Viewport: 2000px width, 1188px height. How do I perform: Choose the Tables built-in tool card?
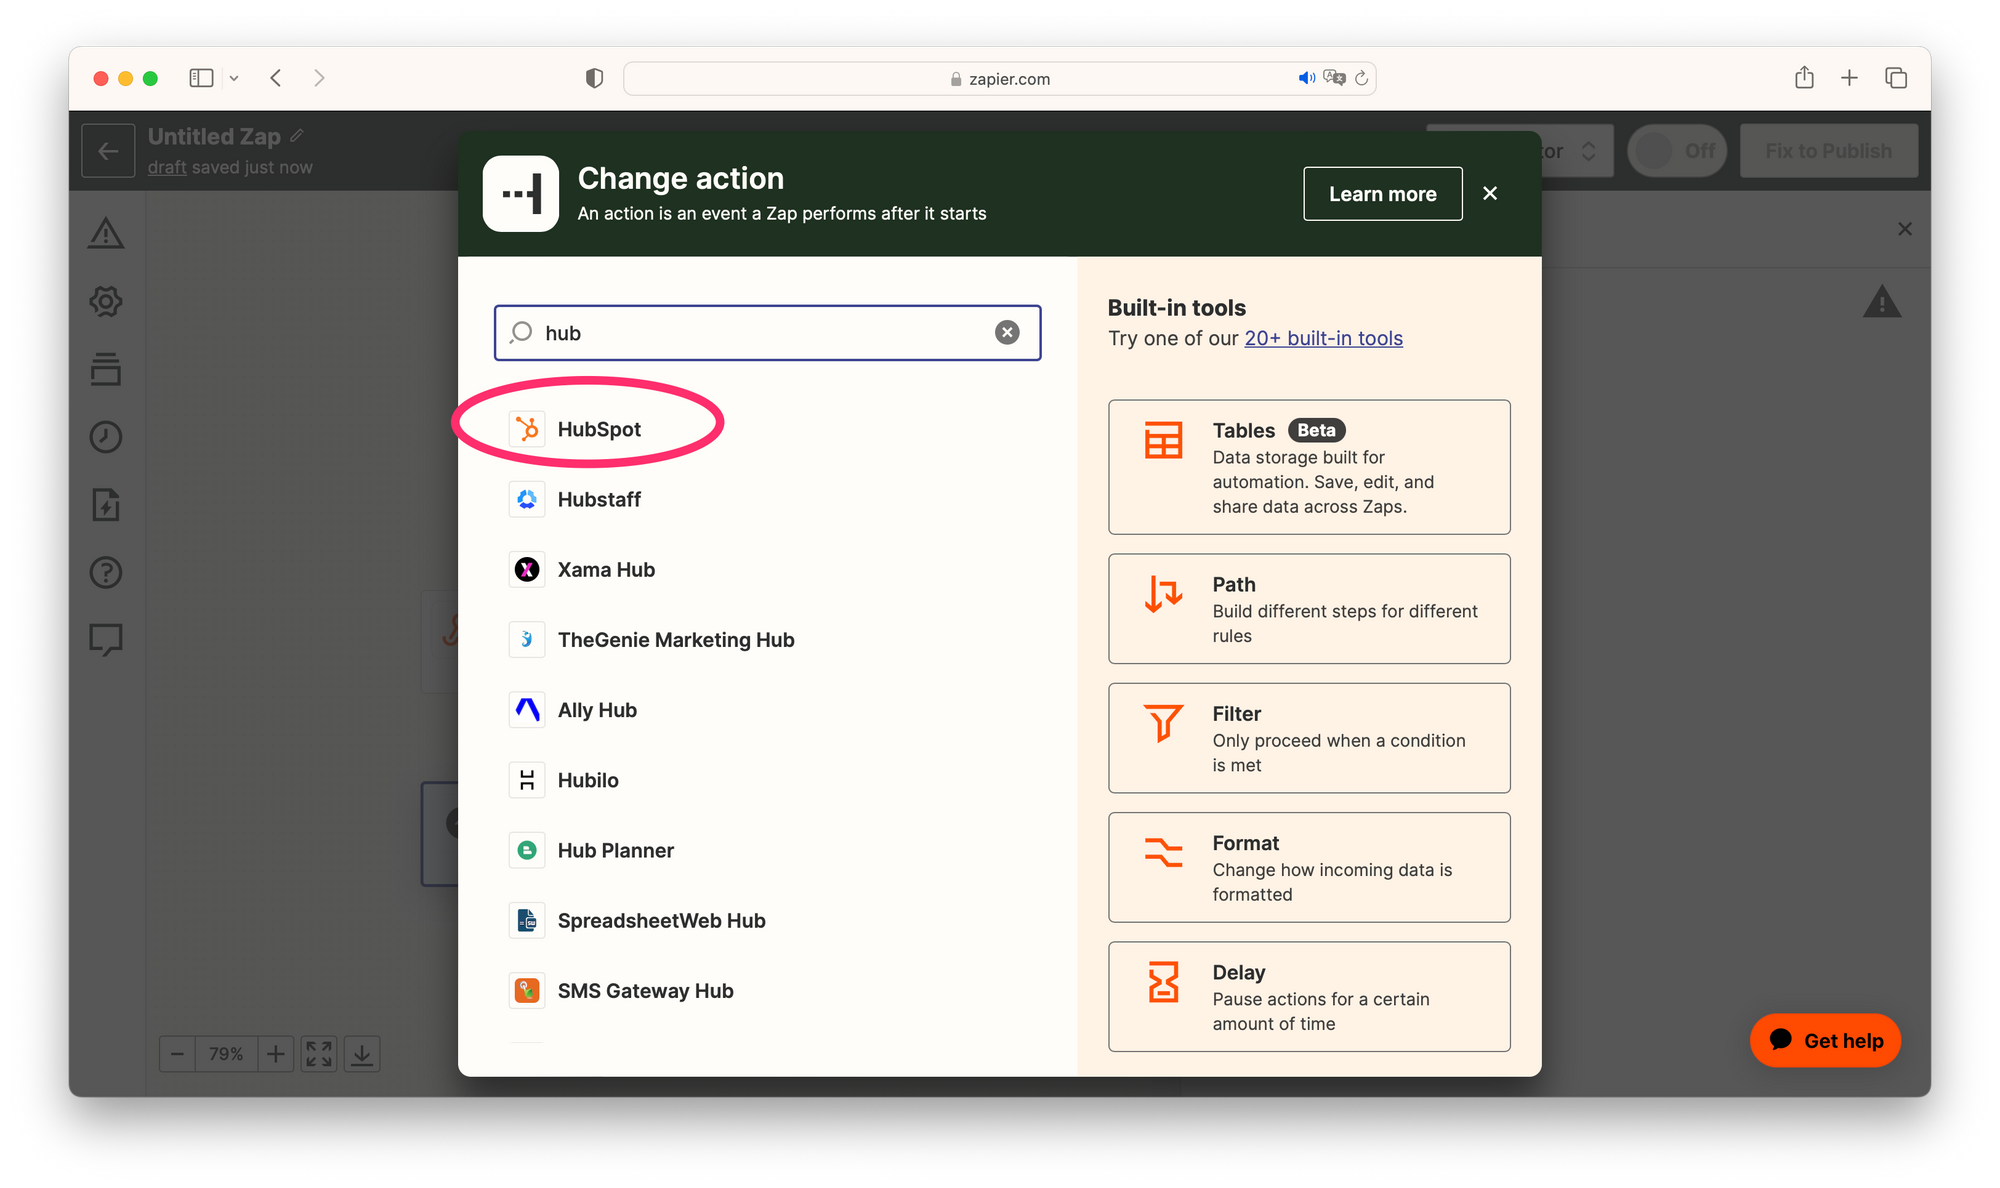1309,467
